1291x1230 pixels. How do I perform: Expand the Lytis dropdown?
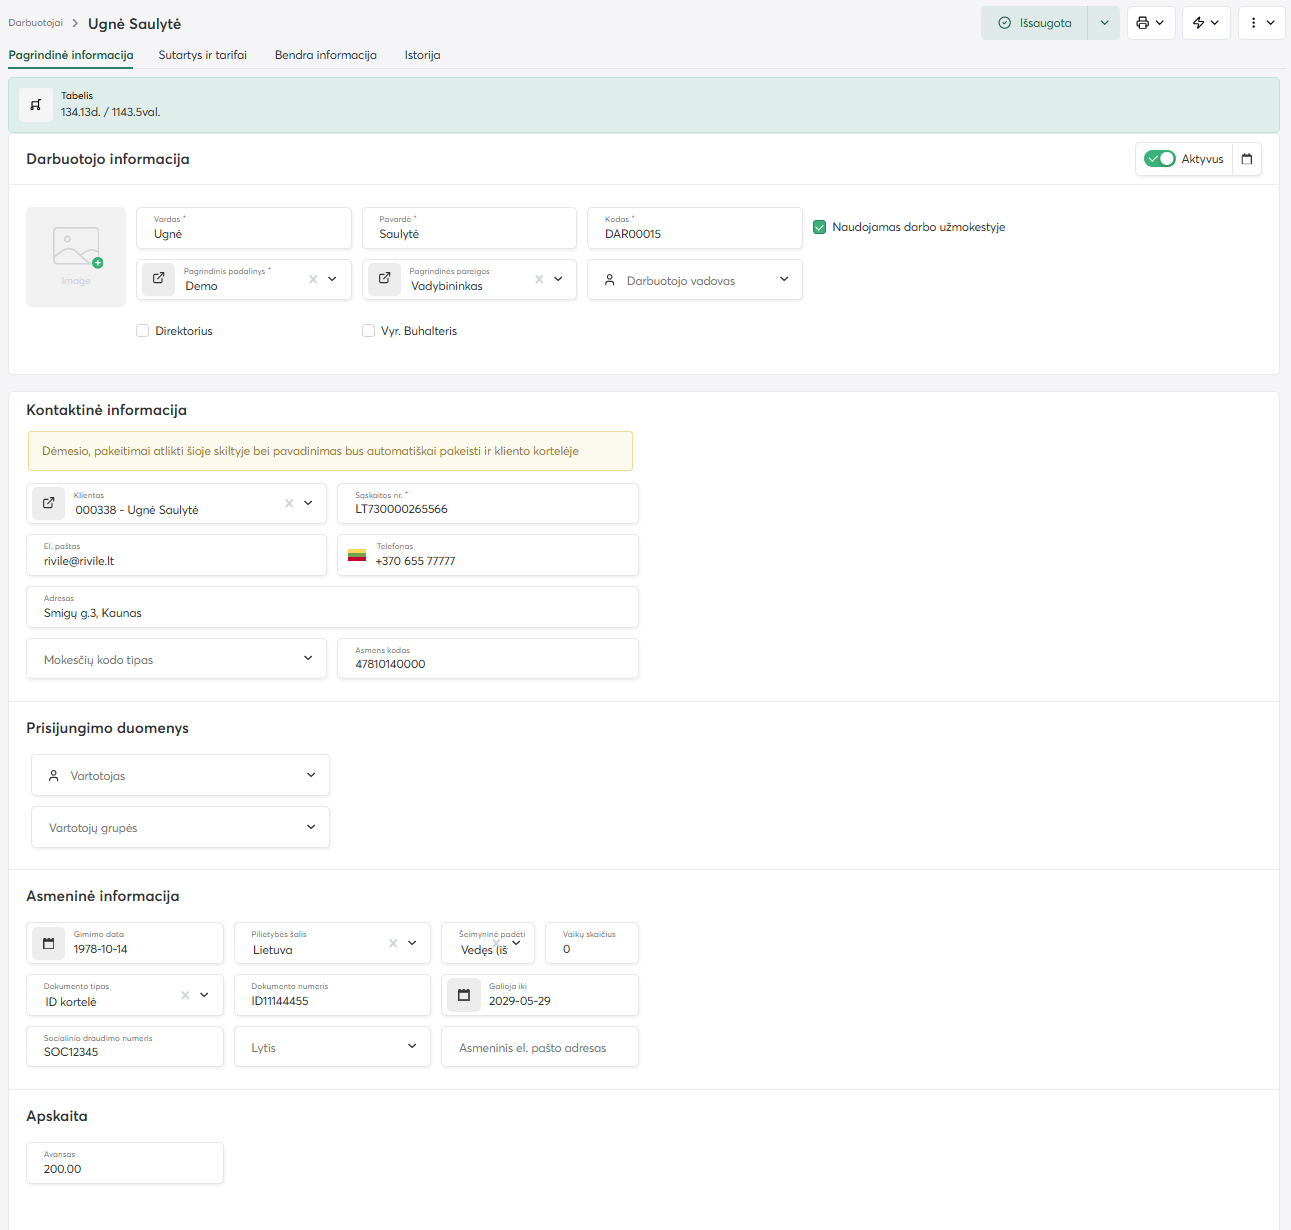coord(411,1047)
